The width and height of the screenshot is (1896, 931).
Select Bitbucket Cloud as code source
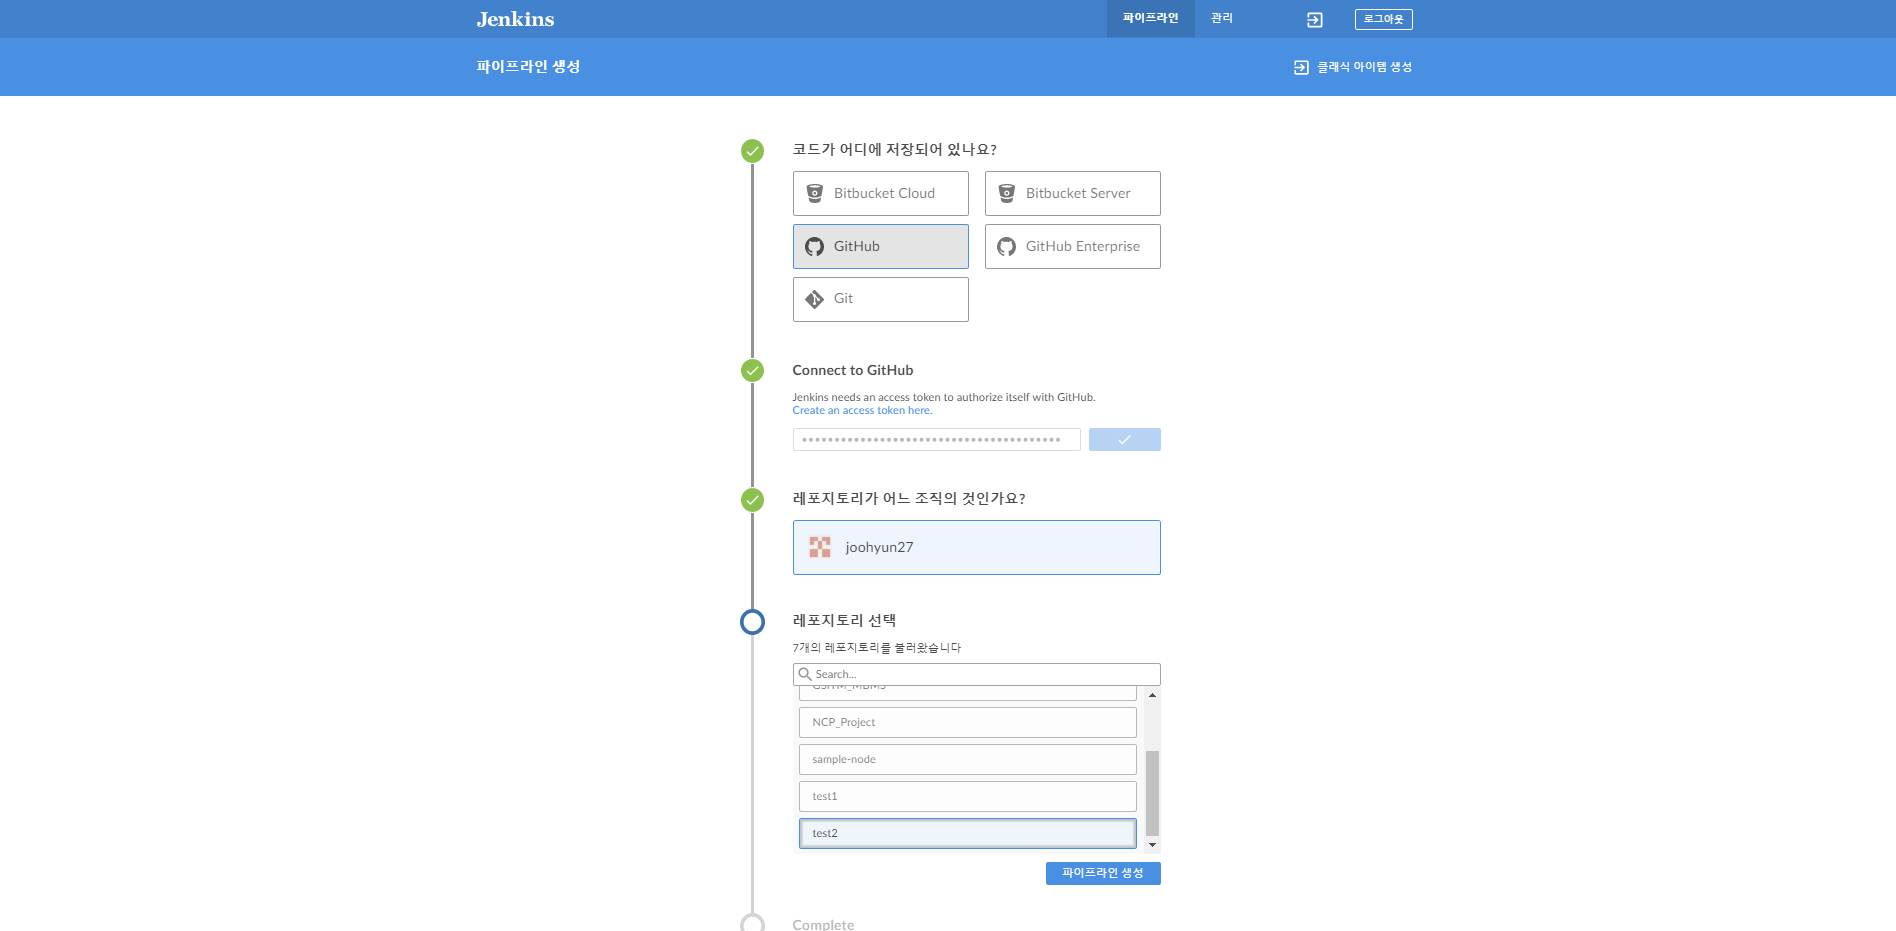tap(880, 193)
